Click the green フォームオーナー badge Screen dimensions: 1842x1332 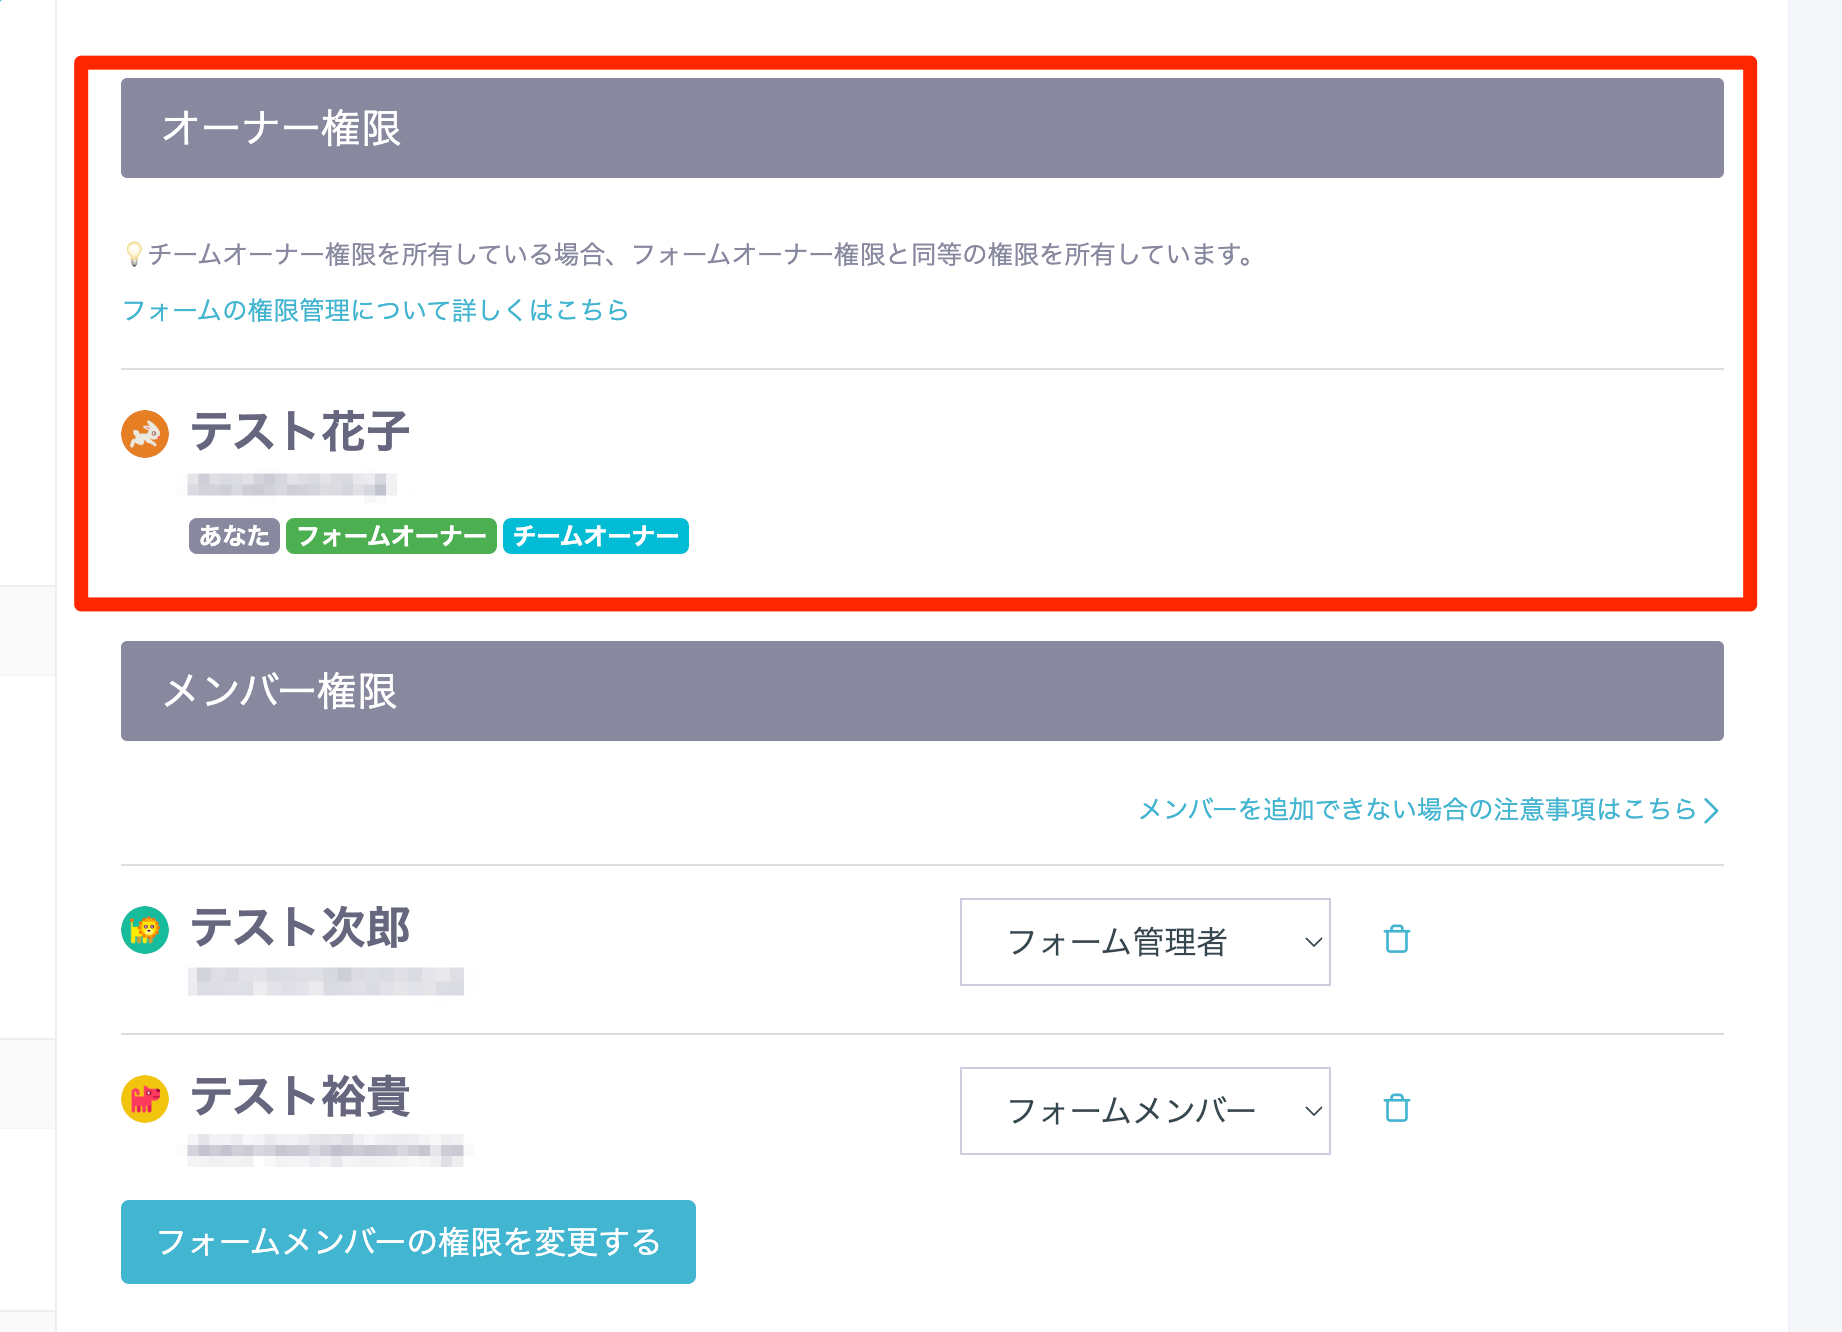point(391,536)
